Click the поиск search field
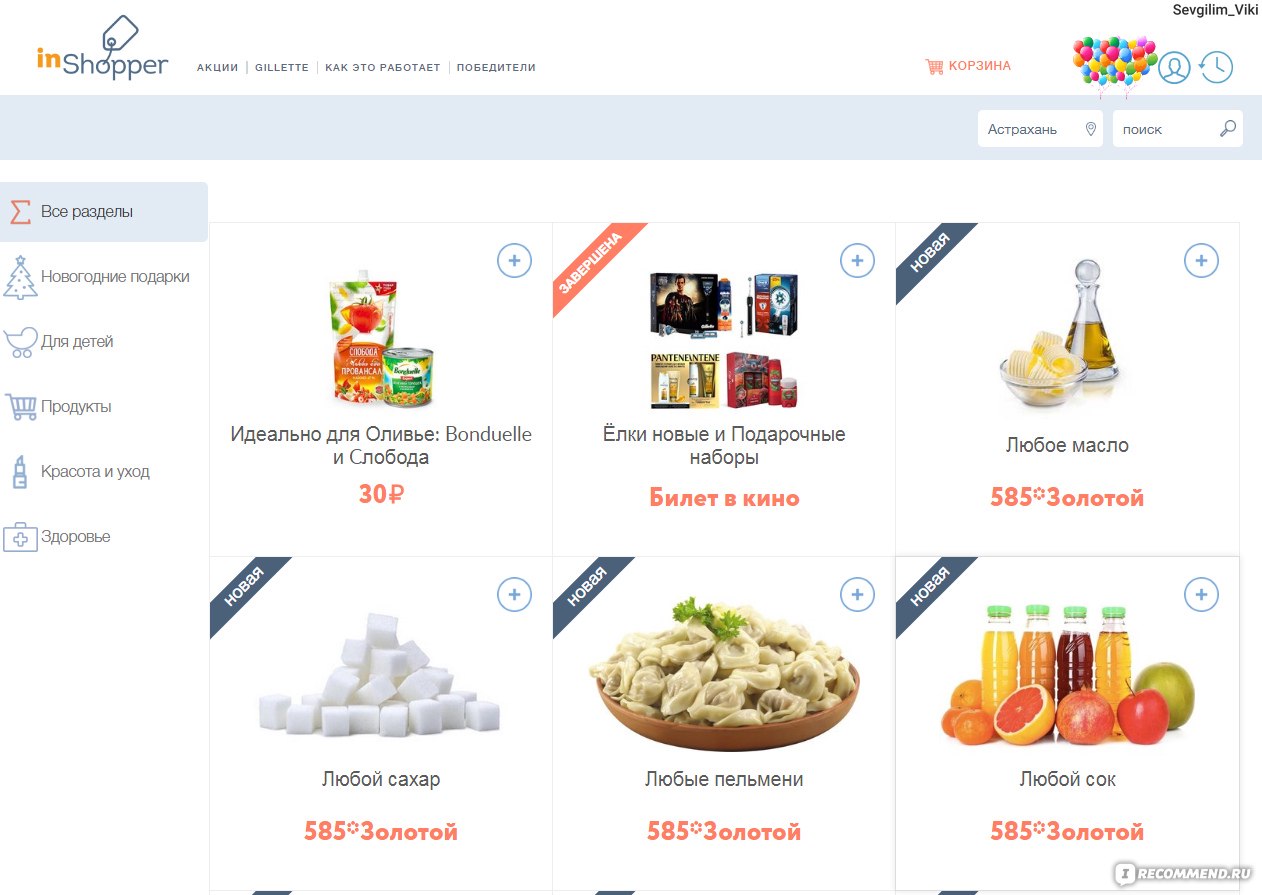Screen dimensions: 1262x895 [x=1178, y=129]
